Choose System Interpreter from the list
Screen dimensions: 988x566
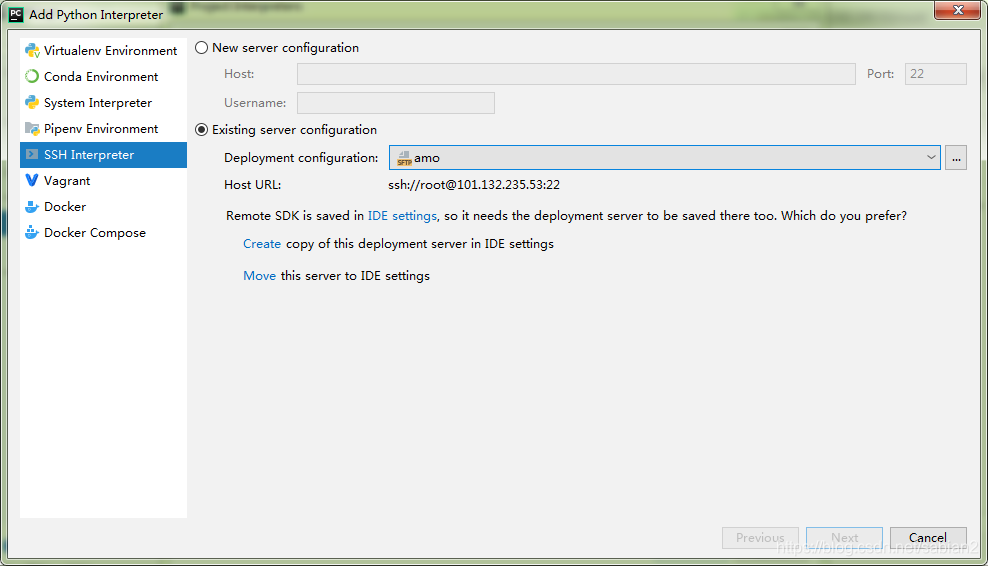(103, 102)
